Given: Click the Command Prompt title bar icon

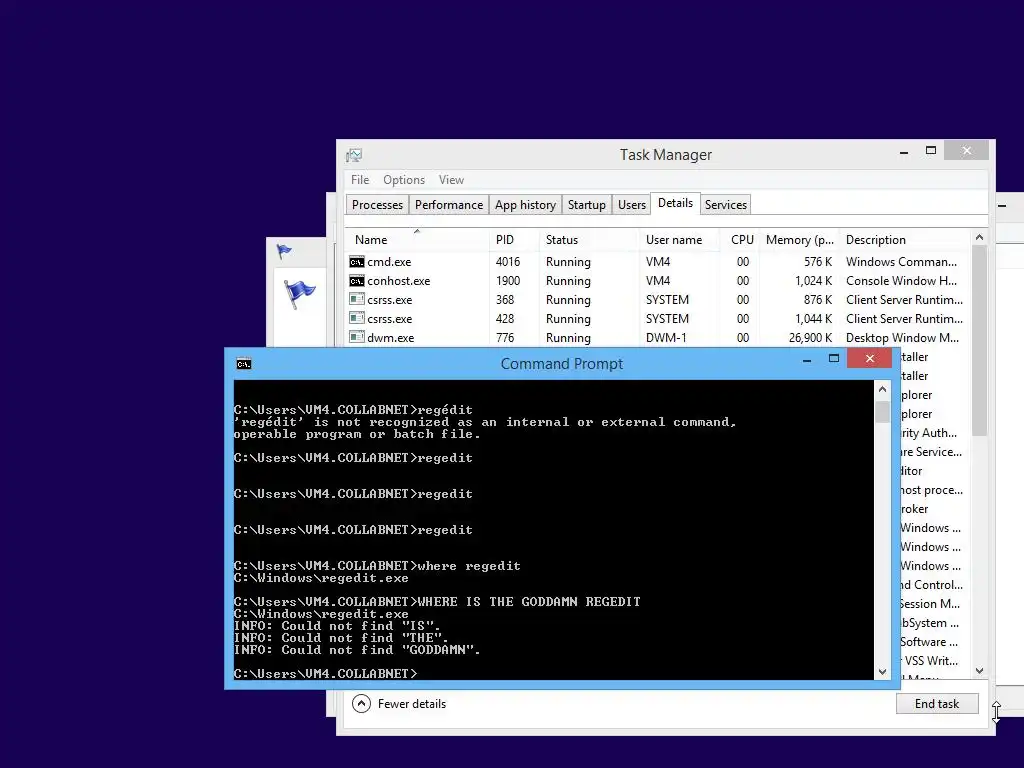Looking at the screenshot, I should (x=244, y=364).
